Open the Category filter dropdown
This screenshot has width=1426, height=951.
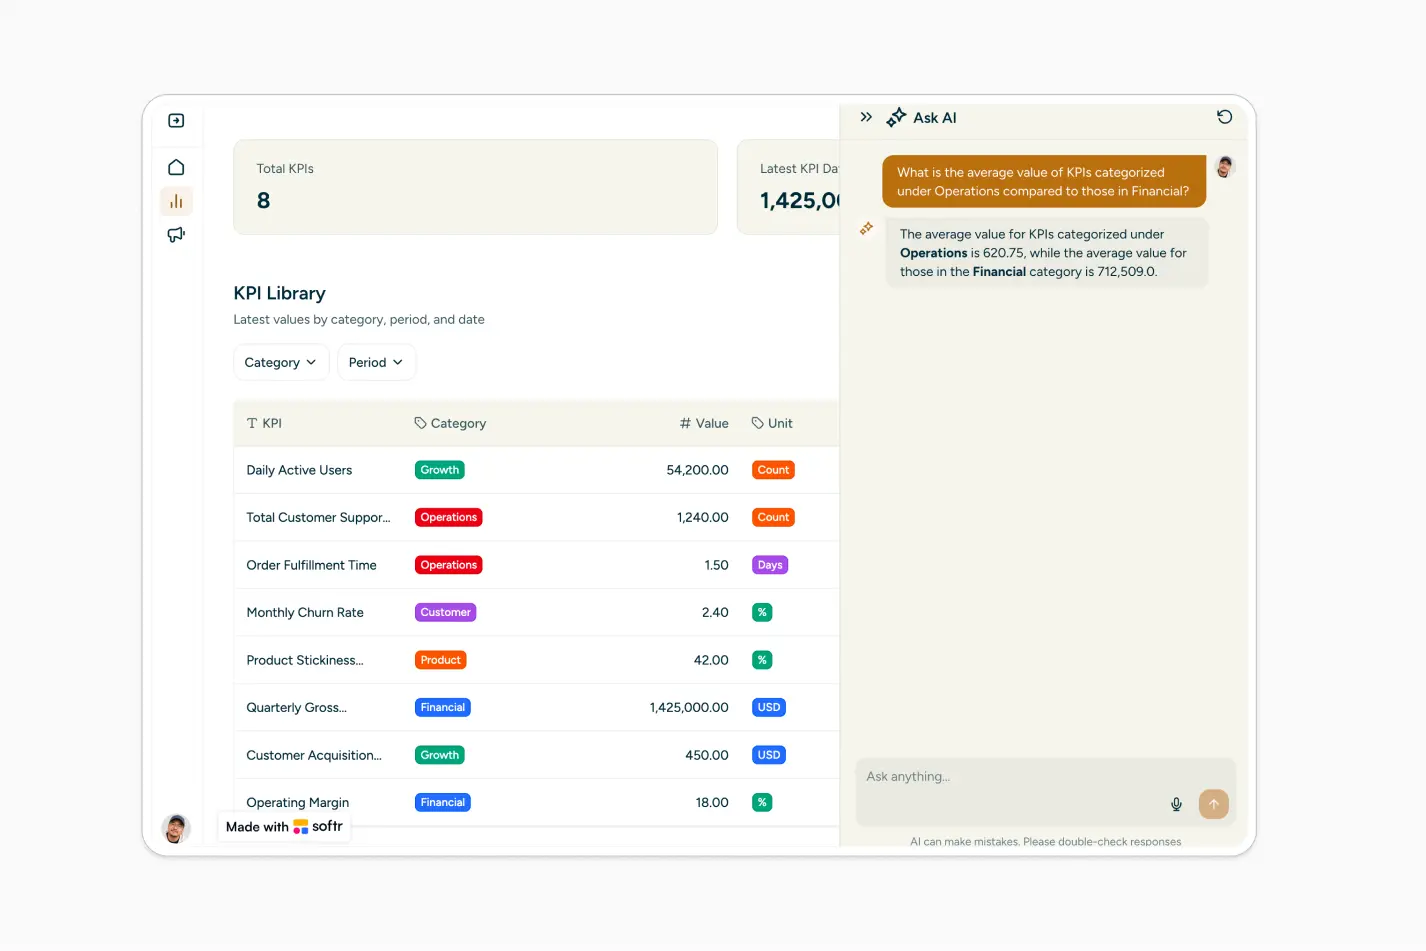pos(281,362)
